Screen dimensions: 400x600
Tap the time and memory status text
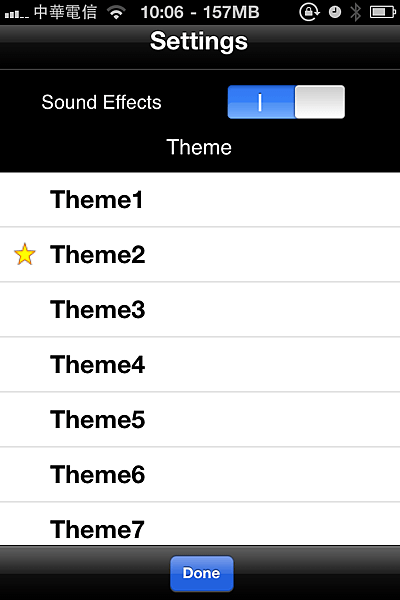click(200, 12)
